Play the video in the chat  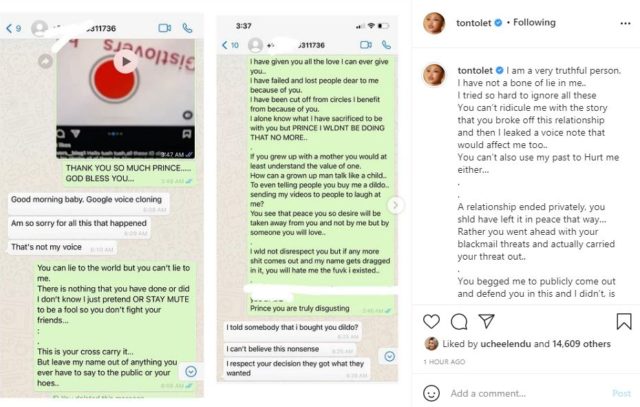(126, 62)
